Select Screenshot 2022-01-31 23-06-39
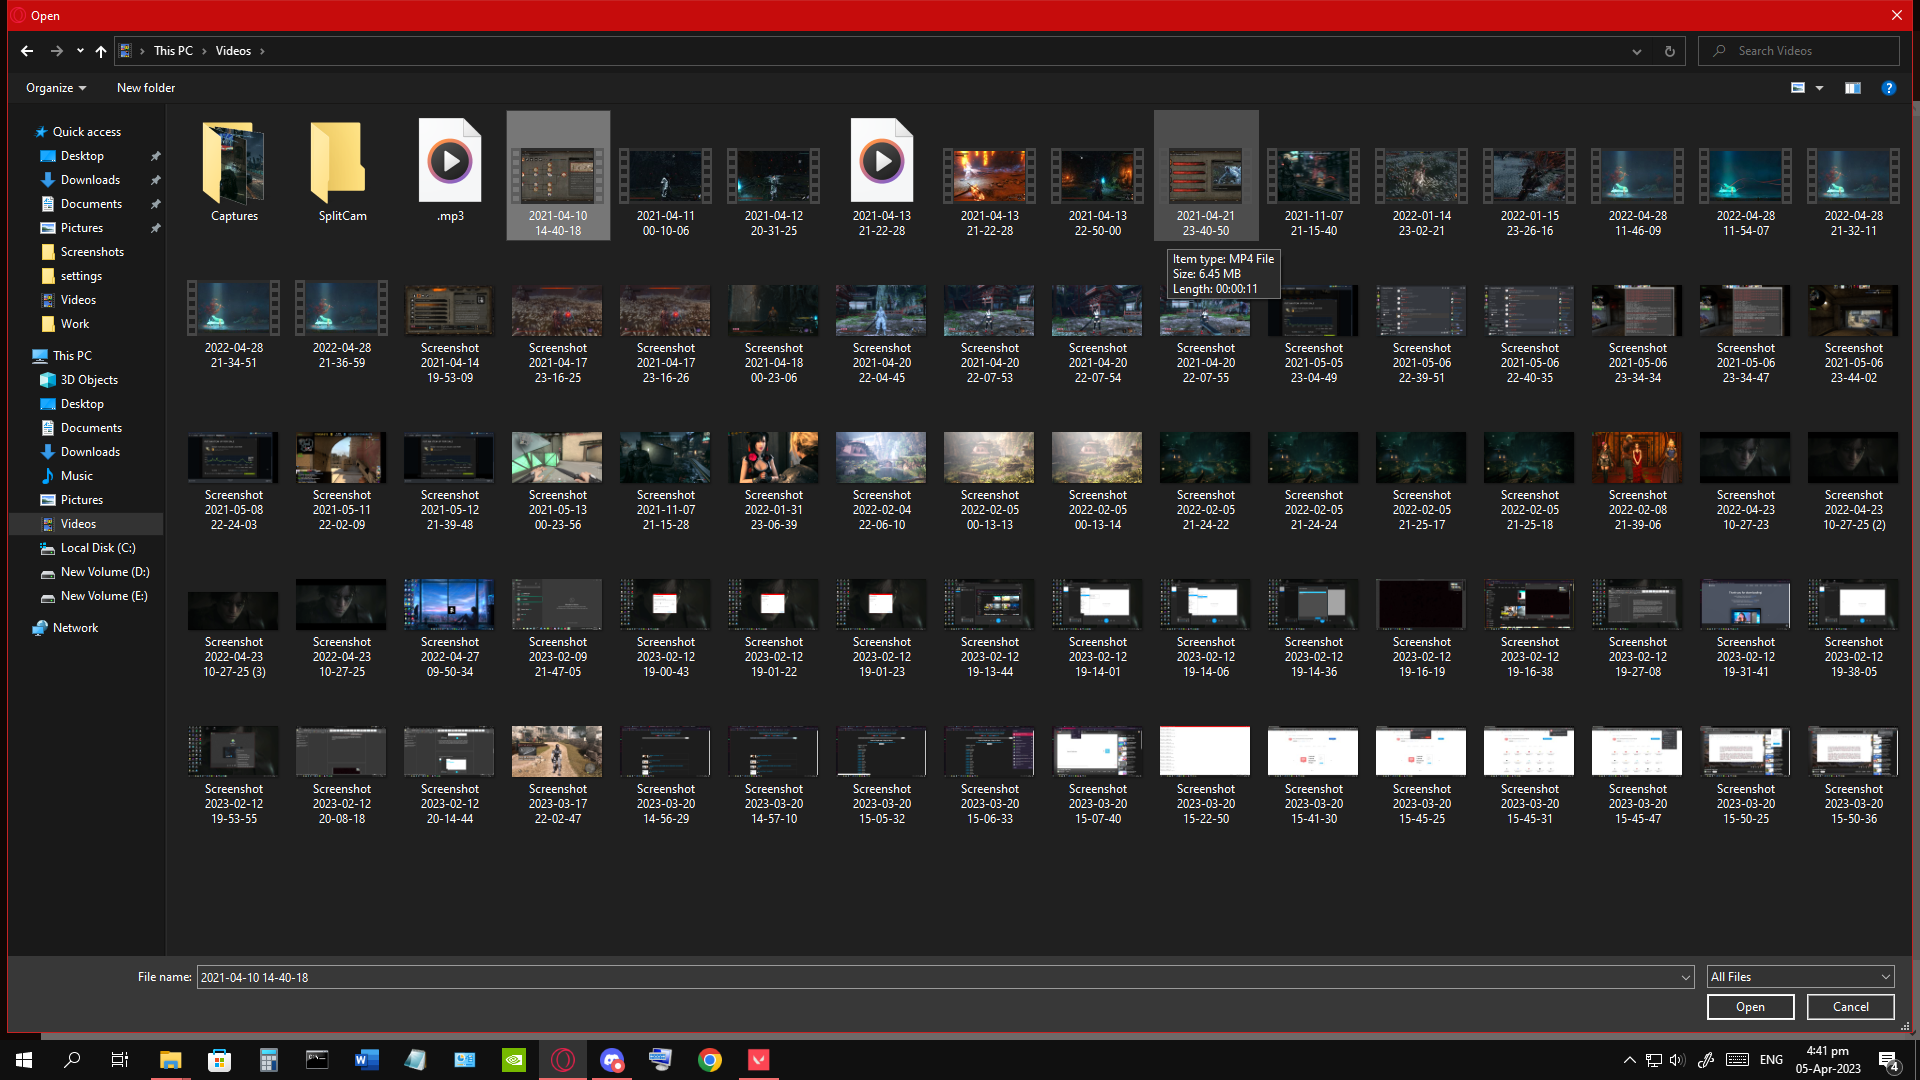This screenshot has width=1920, height=1080. click(x=774, y=482)
